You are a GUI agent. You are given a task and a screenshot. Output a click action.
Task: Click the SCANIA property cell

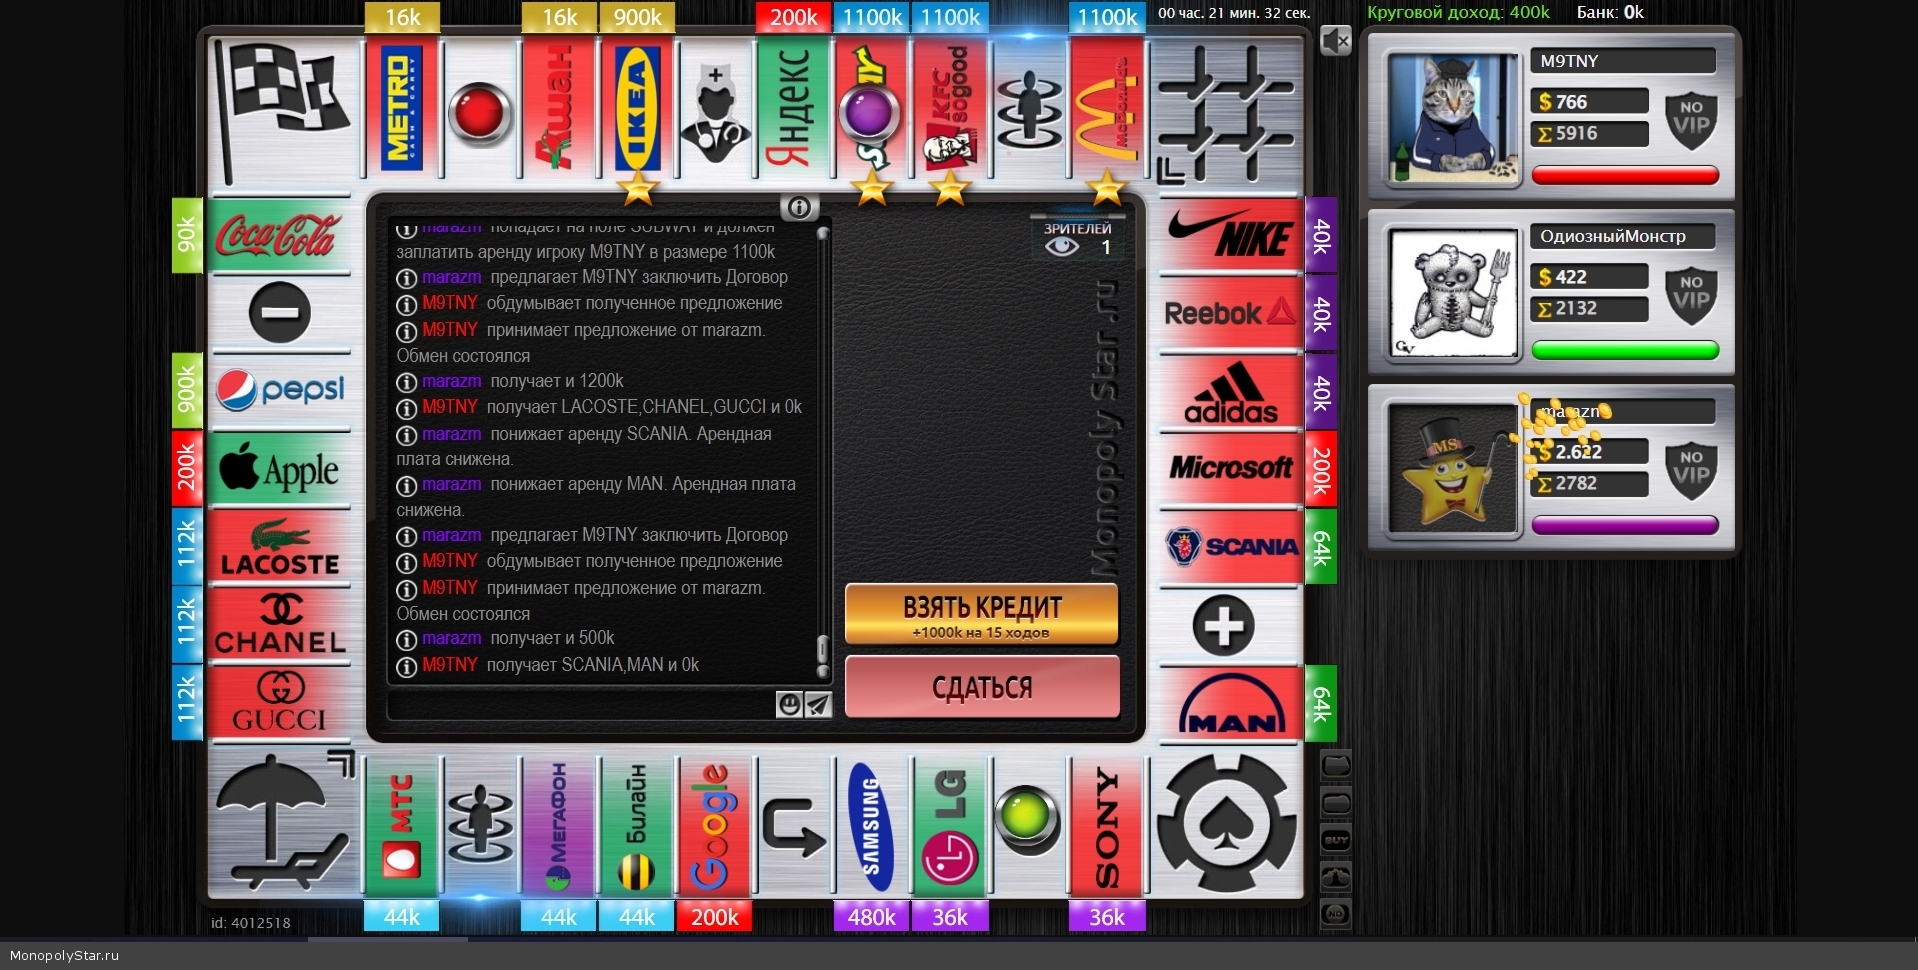coord(1231,547)
